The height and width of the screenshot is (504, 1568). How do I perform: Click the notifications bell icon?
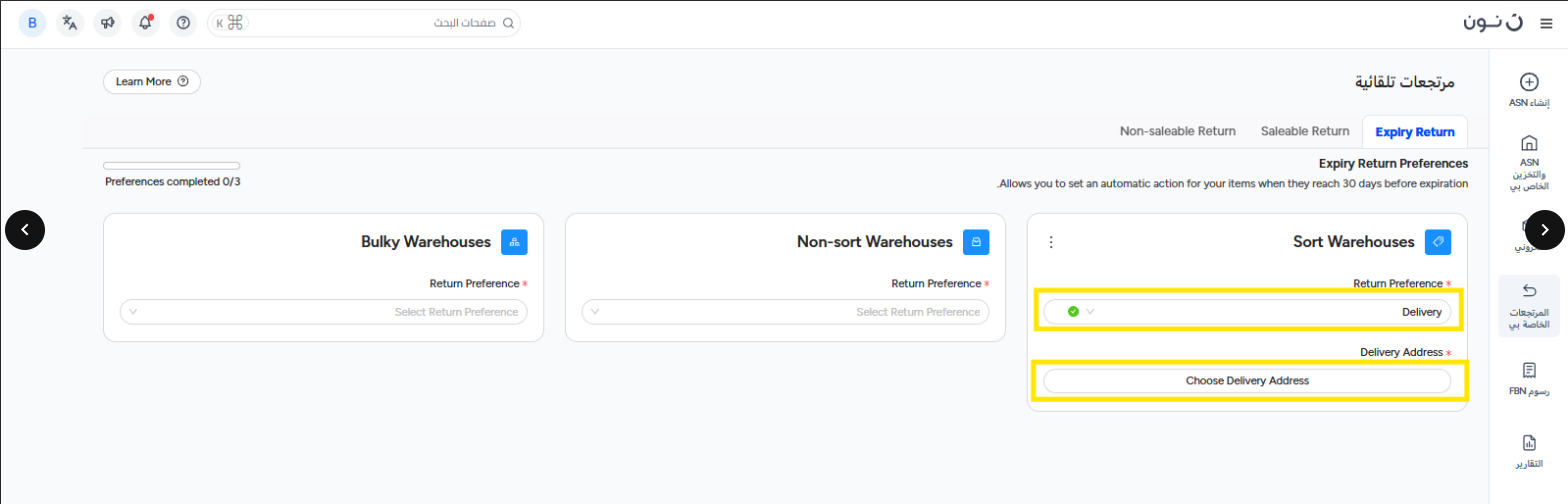pos(145,23)
